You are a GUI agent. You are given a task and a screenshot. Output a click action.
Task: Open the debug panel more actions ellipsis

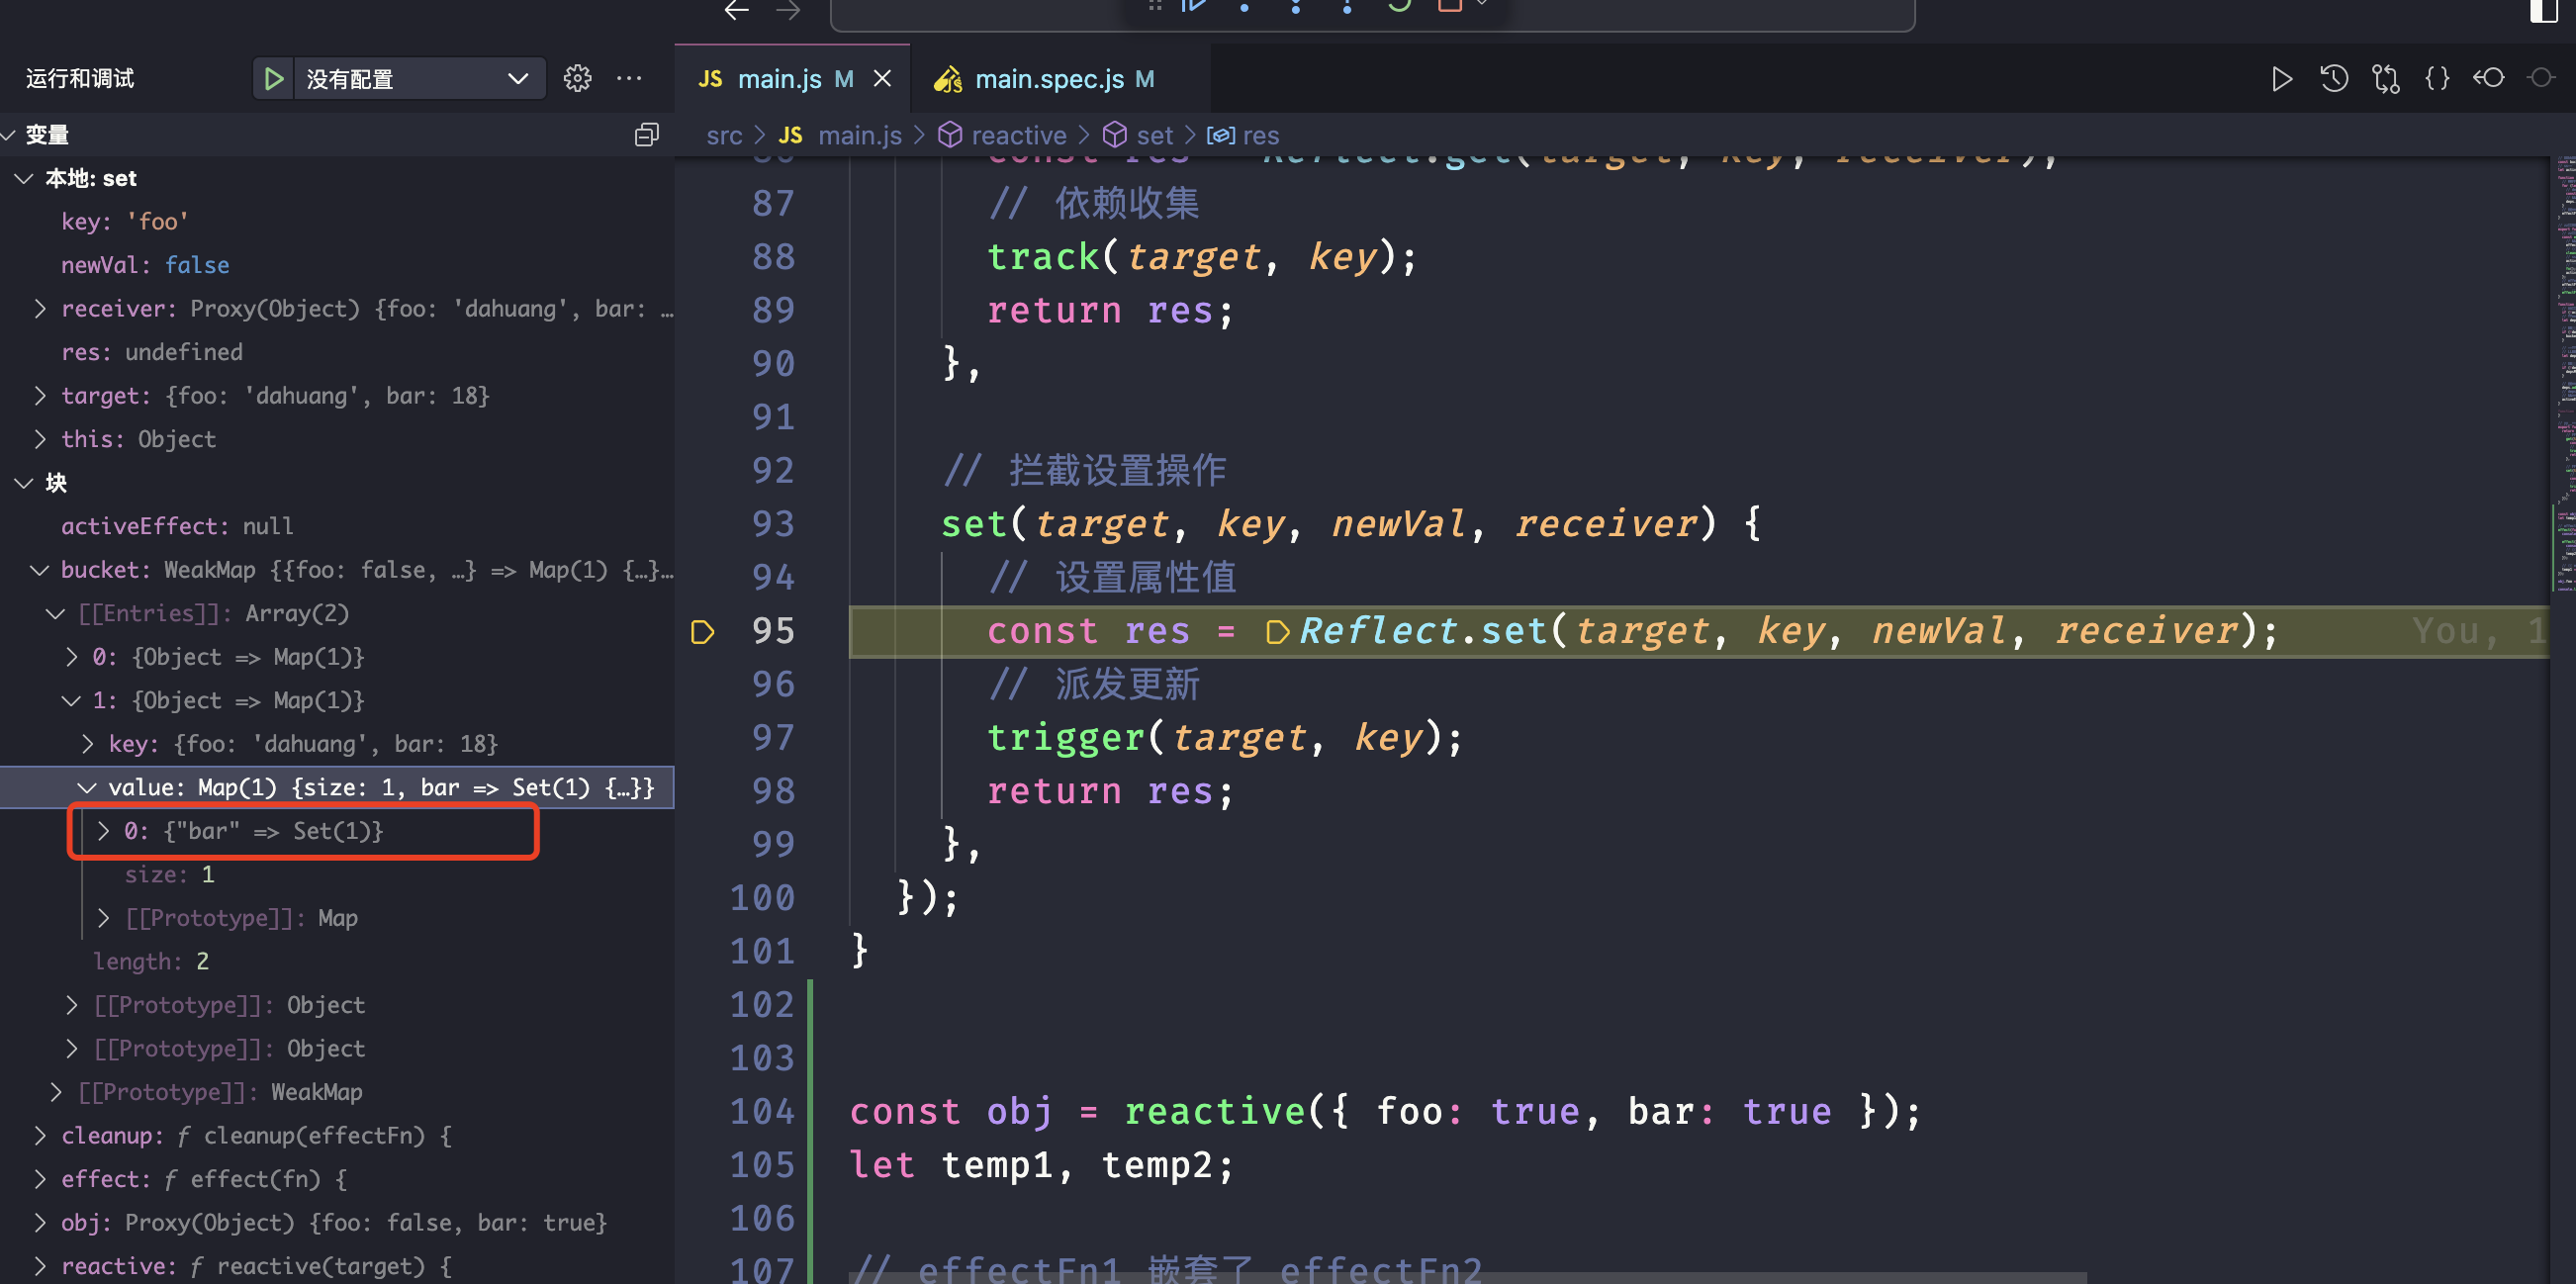[629, 78]
